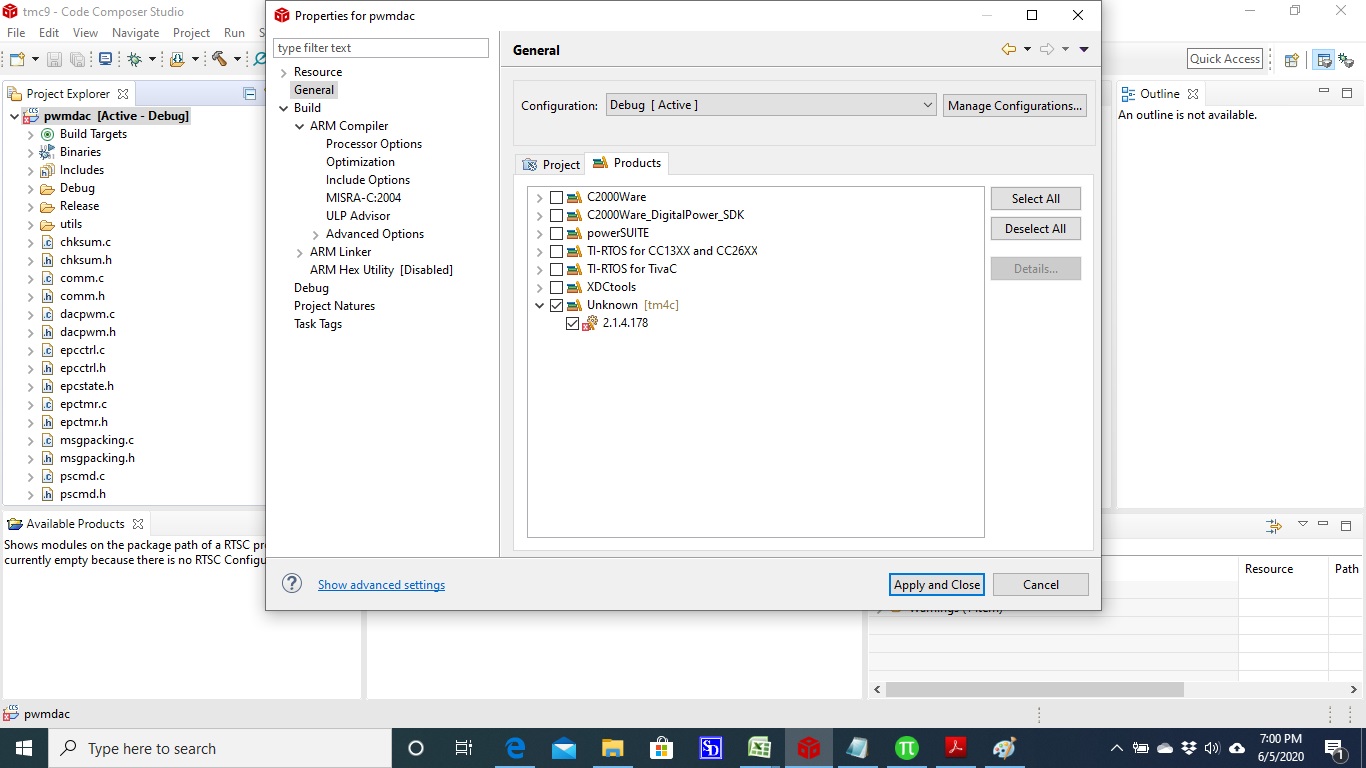Check the powerSUITE product checkbox
Viewport: 1366px width, 768px height.
(557, 233)
